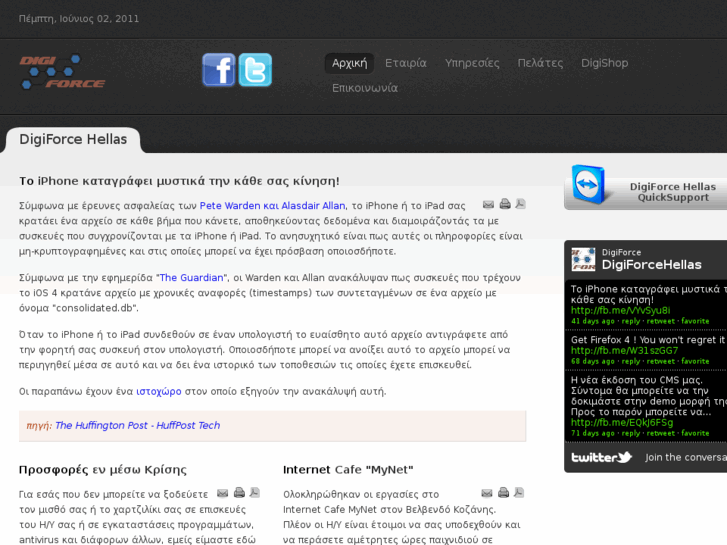Image resolution: width=727 pixels, height=545 pixels.
Task: Click reply on the 71 days ago tweet
Action: 631,433
